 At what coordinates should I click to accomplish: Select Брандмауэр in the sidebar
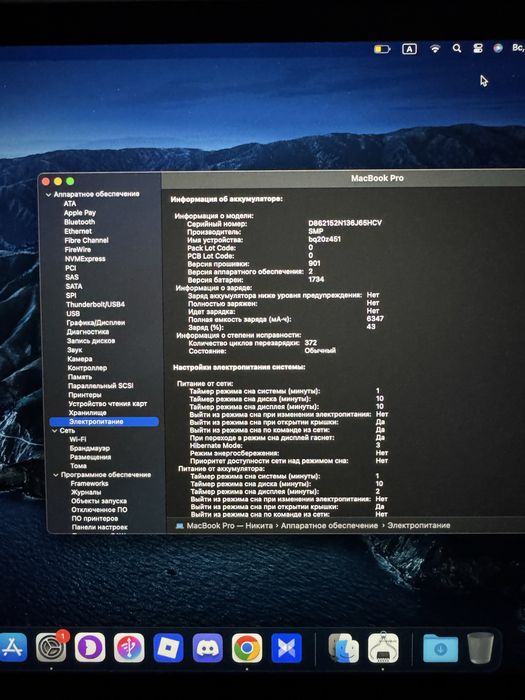(90, 448)
